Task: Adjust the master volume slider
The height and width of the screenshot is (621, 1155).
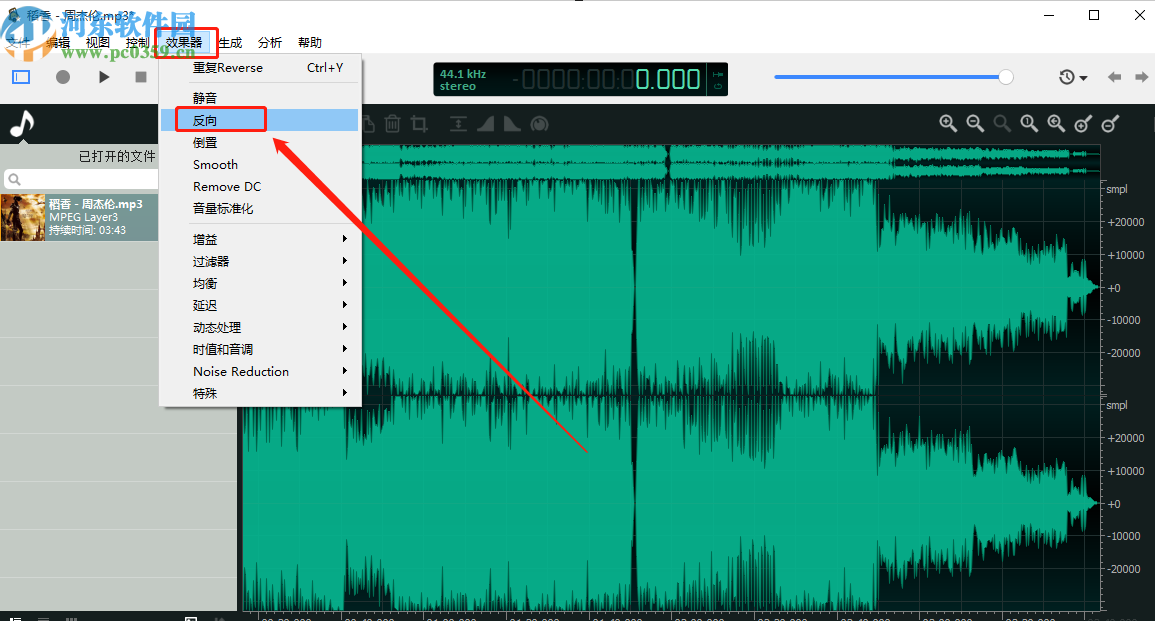Action: 894,77
